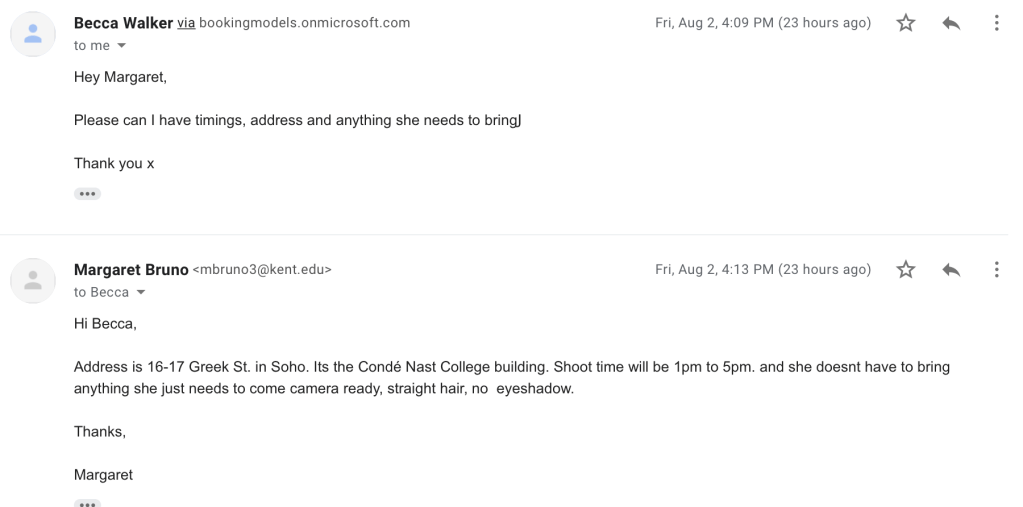Click Becca Walker's profile avatar
This screenshot has height=507, width=1023.
tap(32, 35)
